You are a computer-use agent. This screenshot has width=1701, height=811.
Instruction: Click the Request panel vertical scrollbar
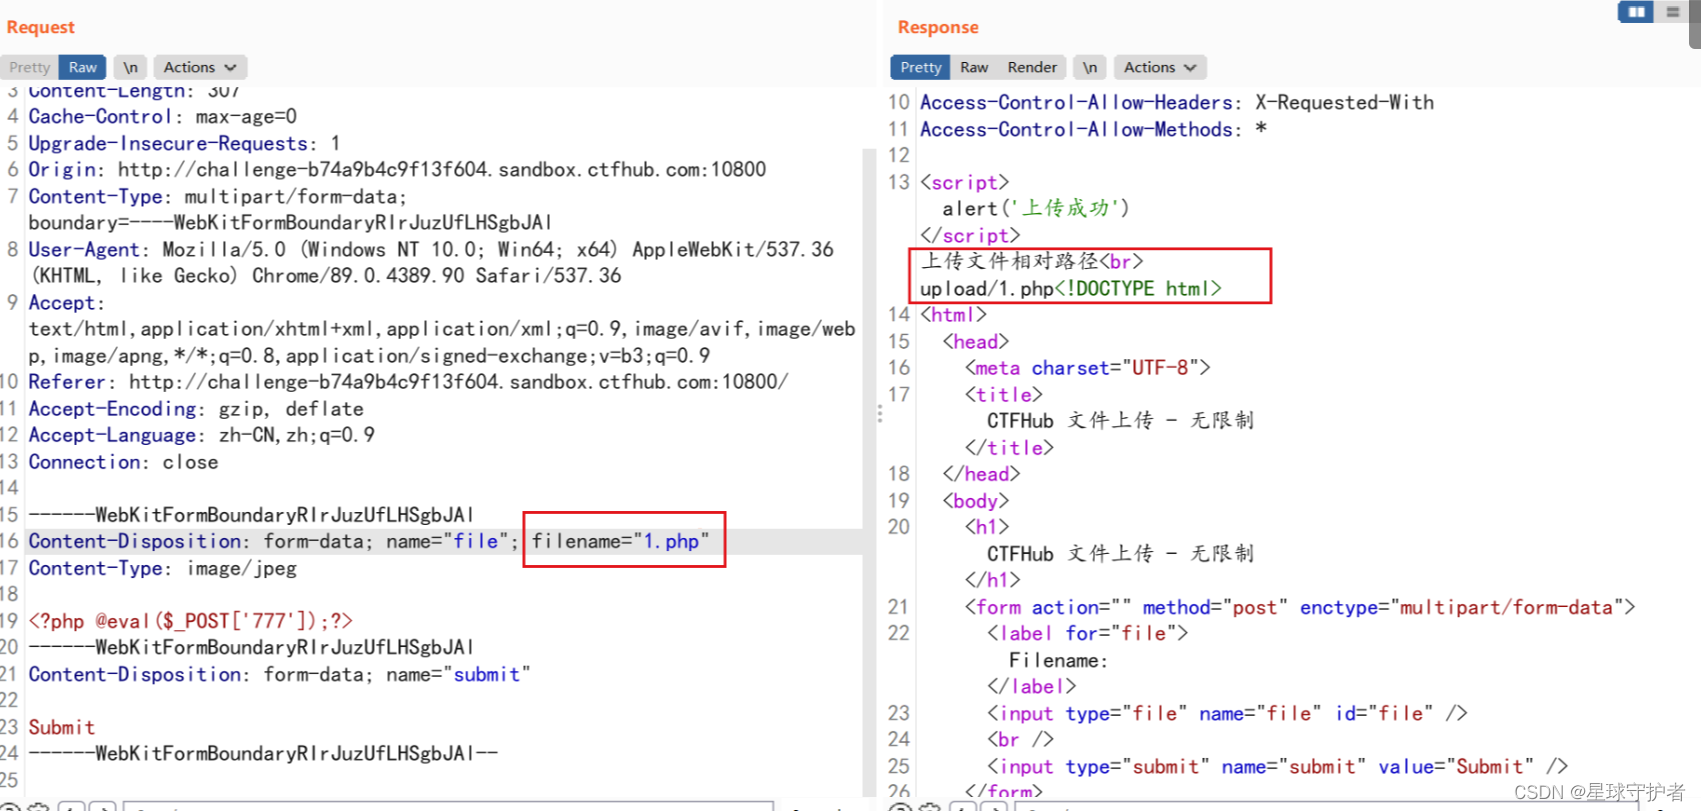click(x=869, y=470)
